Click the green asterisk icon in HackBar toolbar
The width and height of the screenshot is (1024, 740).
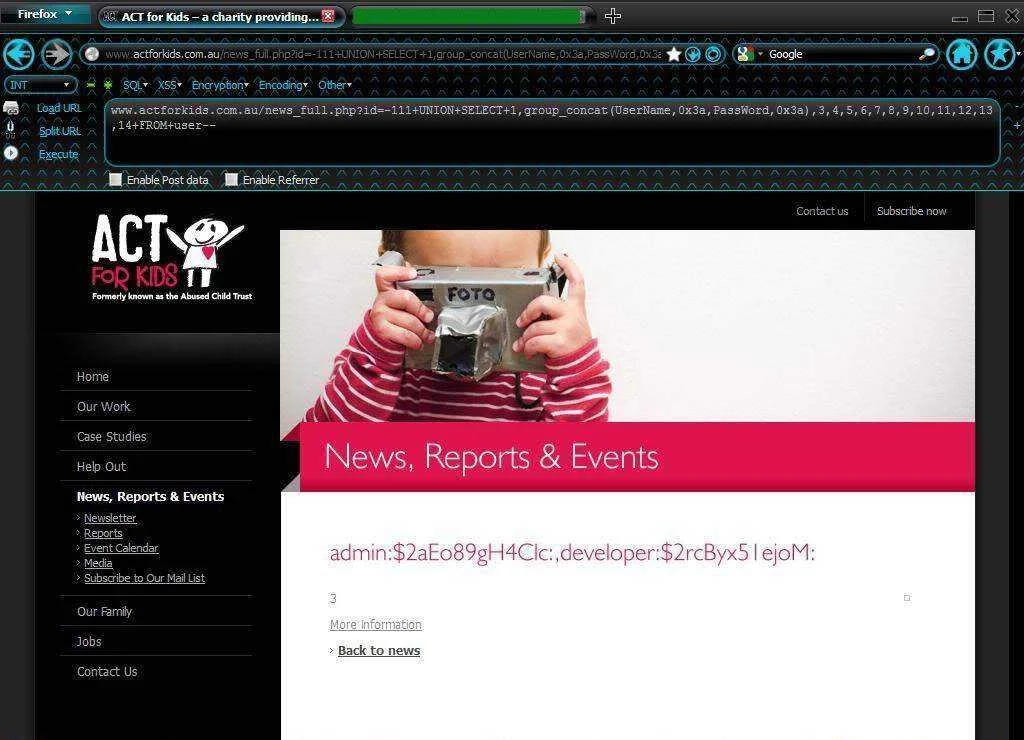click(x=108, y=85)
